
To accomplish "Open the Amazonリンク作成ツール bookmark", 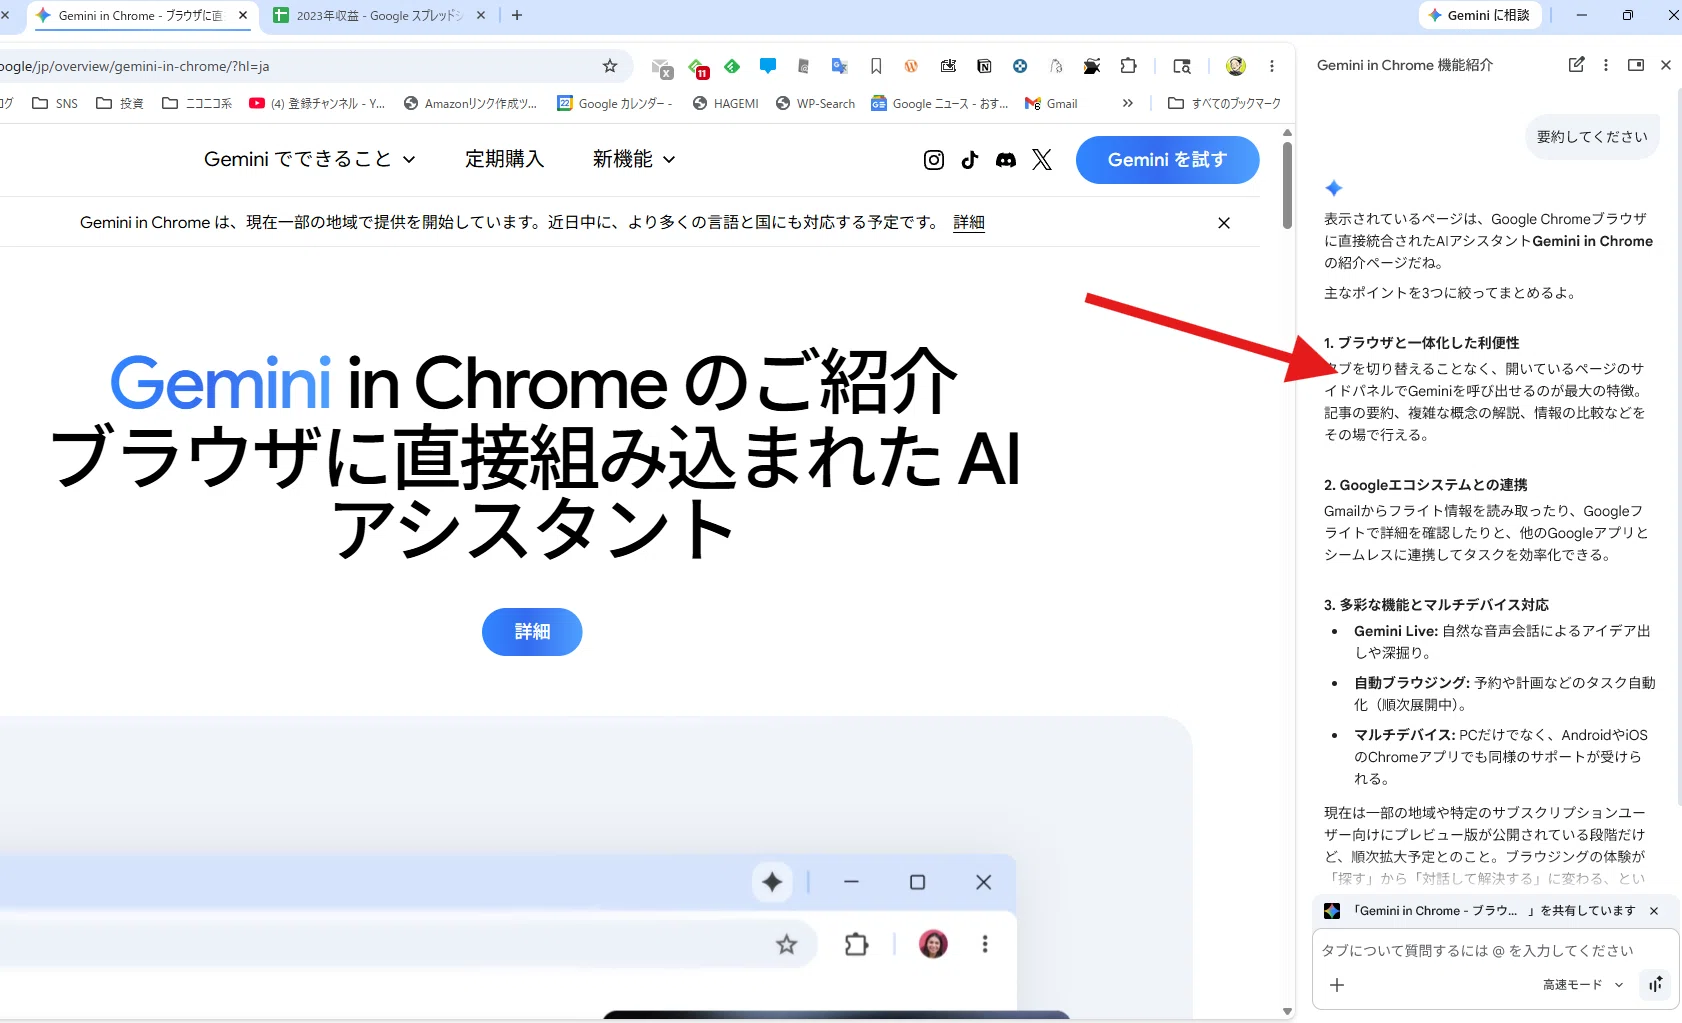I will point(470,103).
